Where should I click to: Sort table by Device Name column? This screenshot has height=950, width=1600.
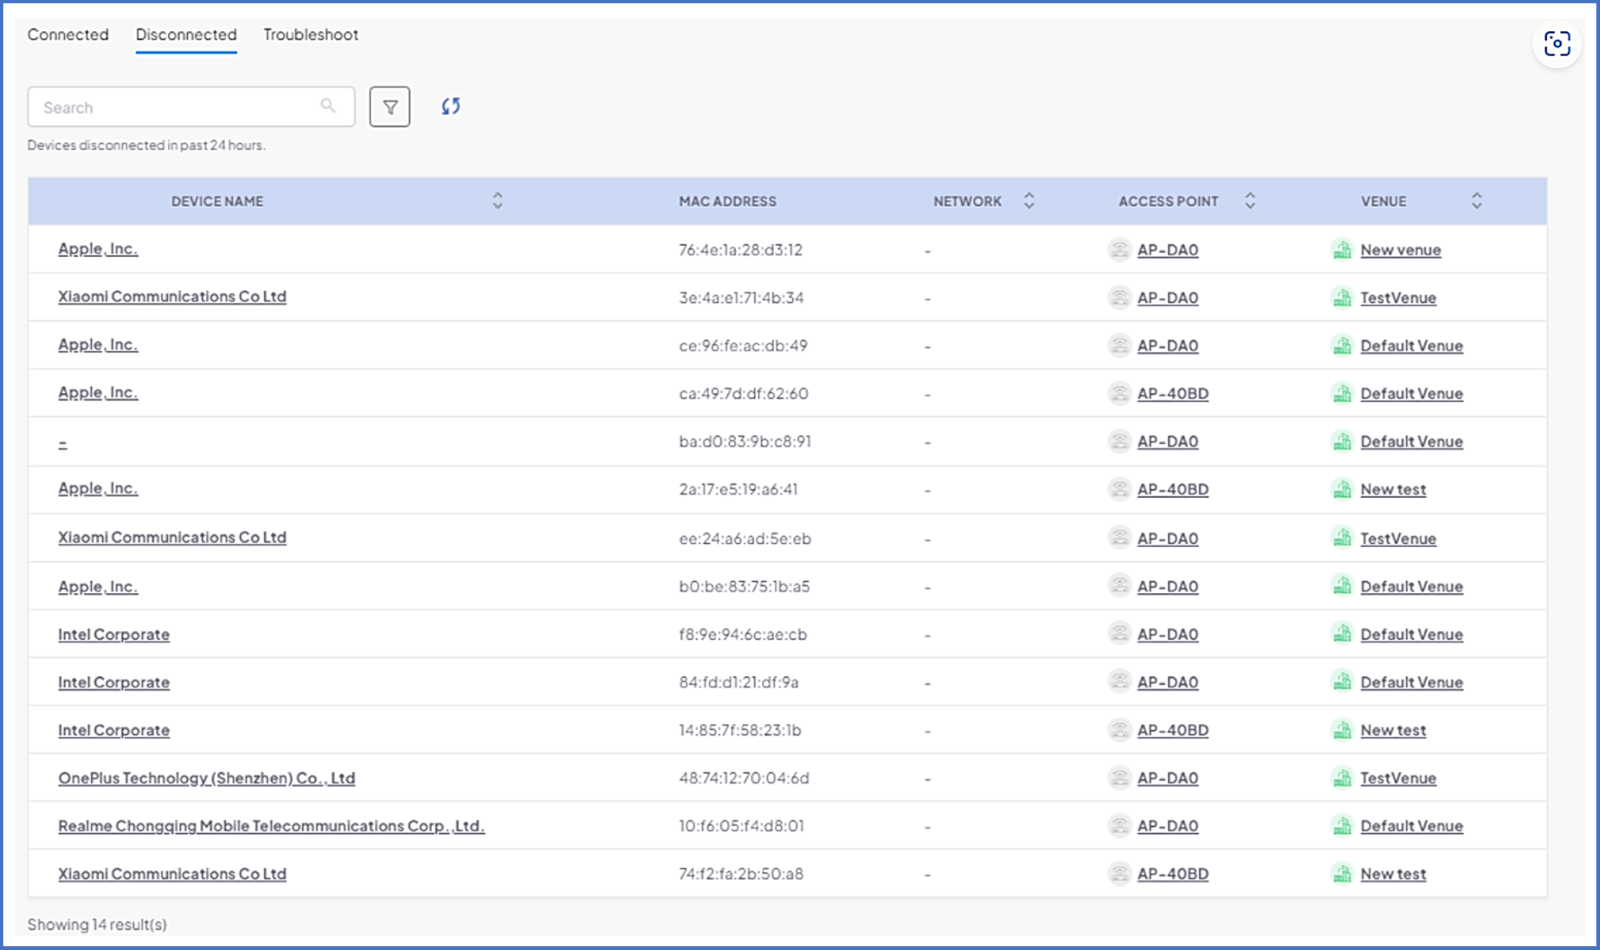click(497, 201)
